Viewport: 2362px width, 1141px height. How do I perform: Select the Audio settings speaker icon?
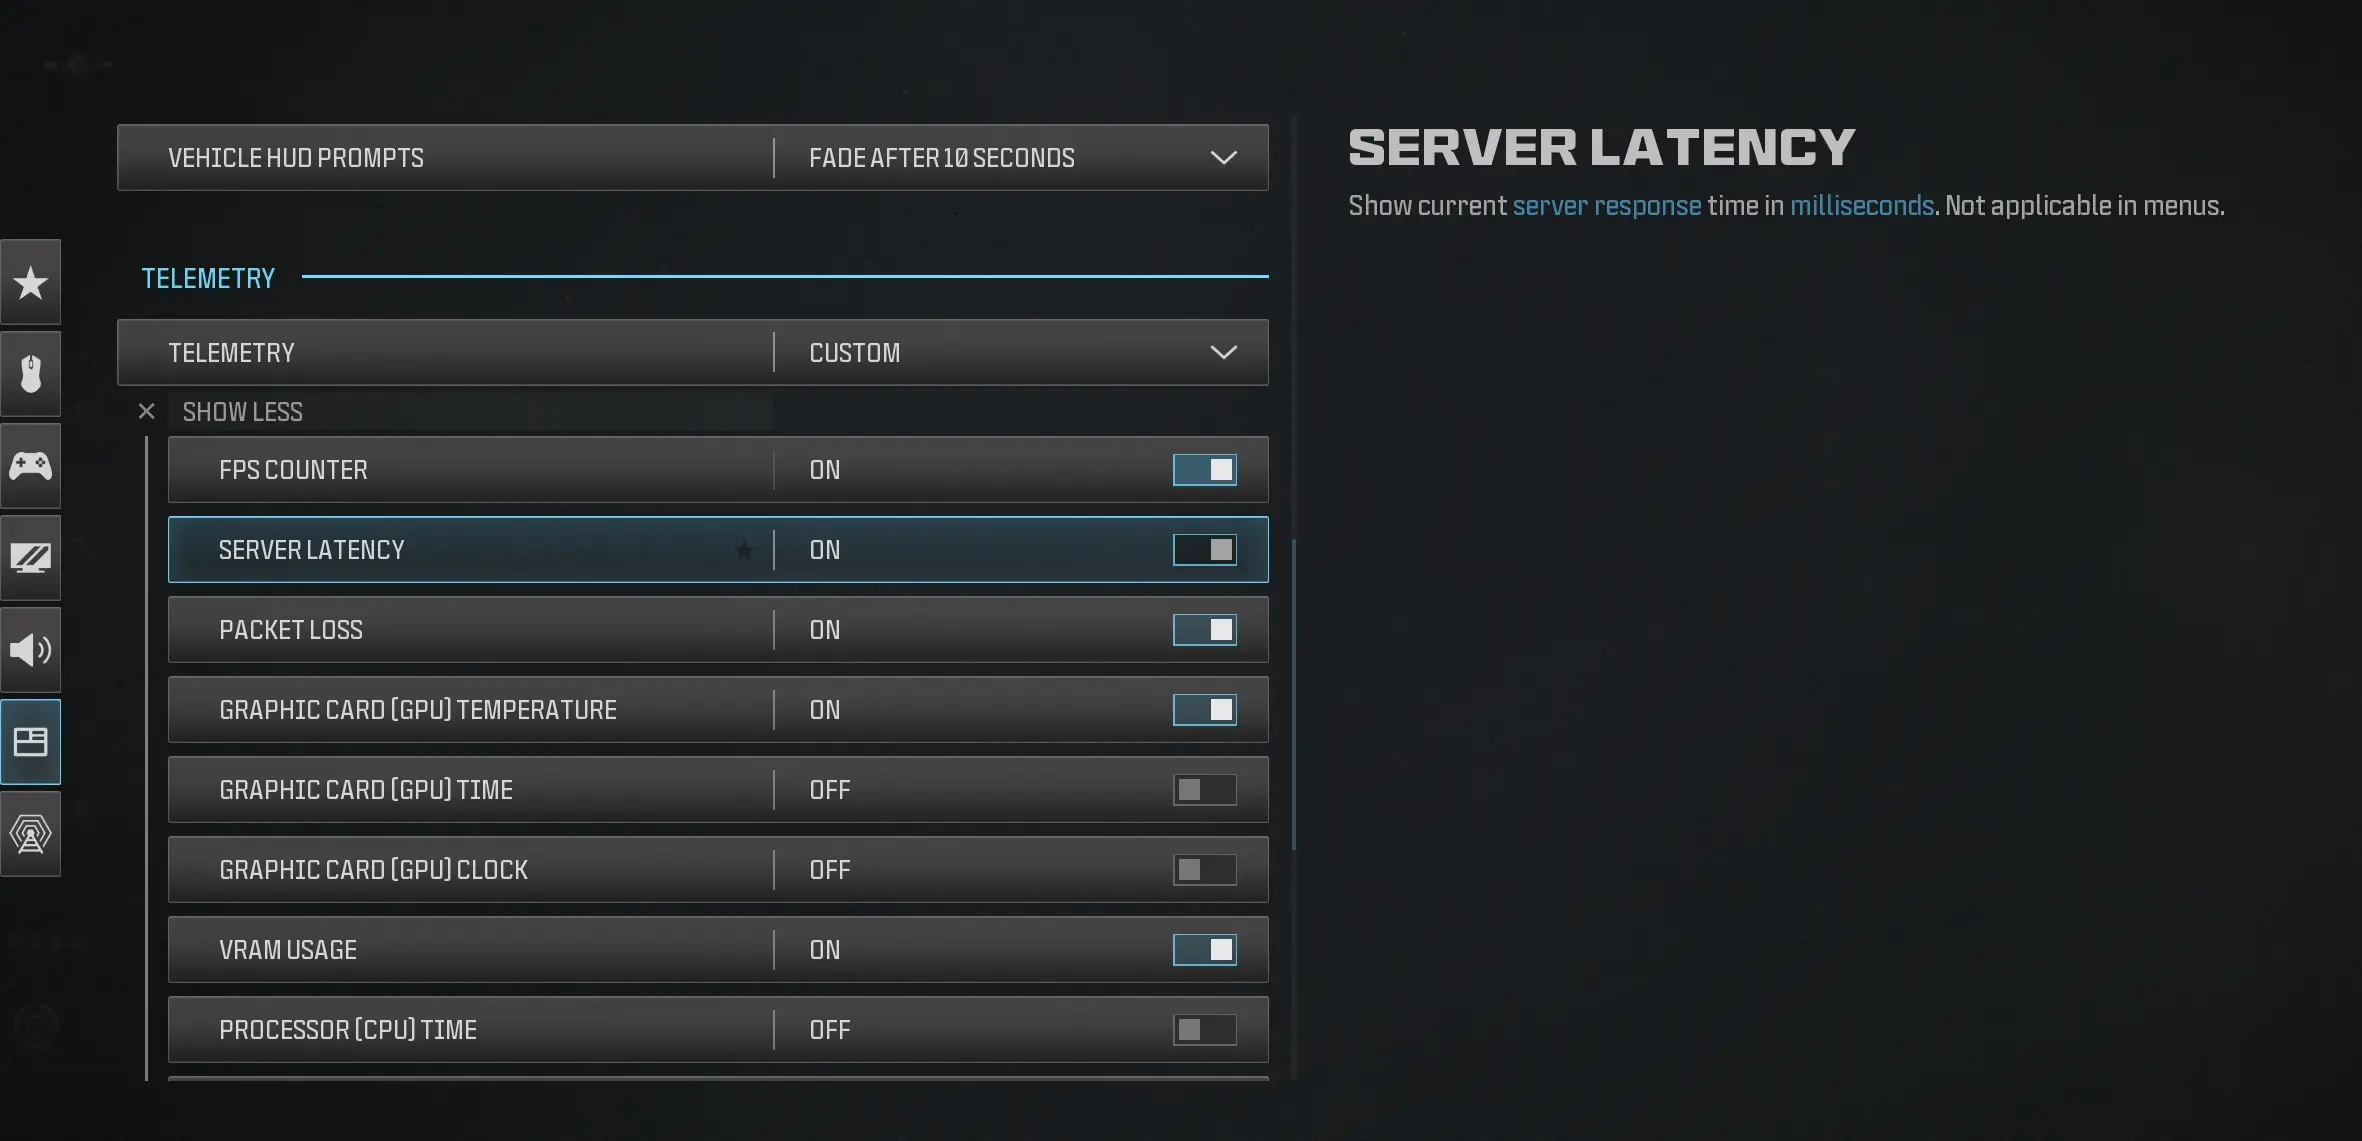click(x=30, y=650)
